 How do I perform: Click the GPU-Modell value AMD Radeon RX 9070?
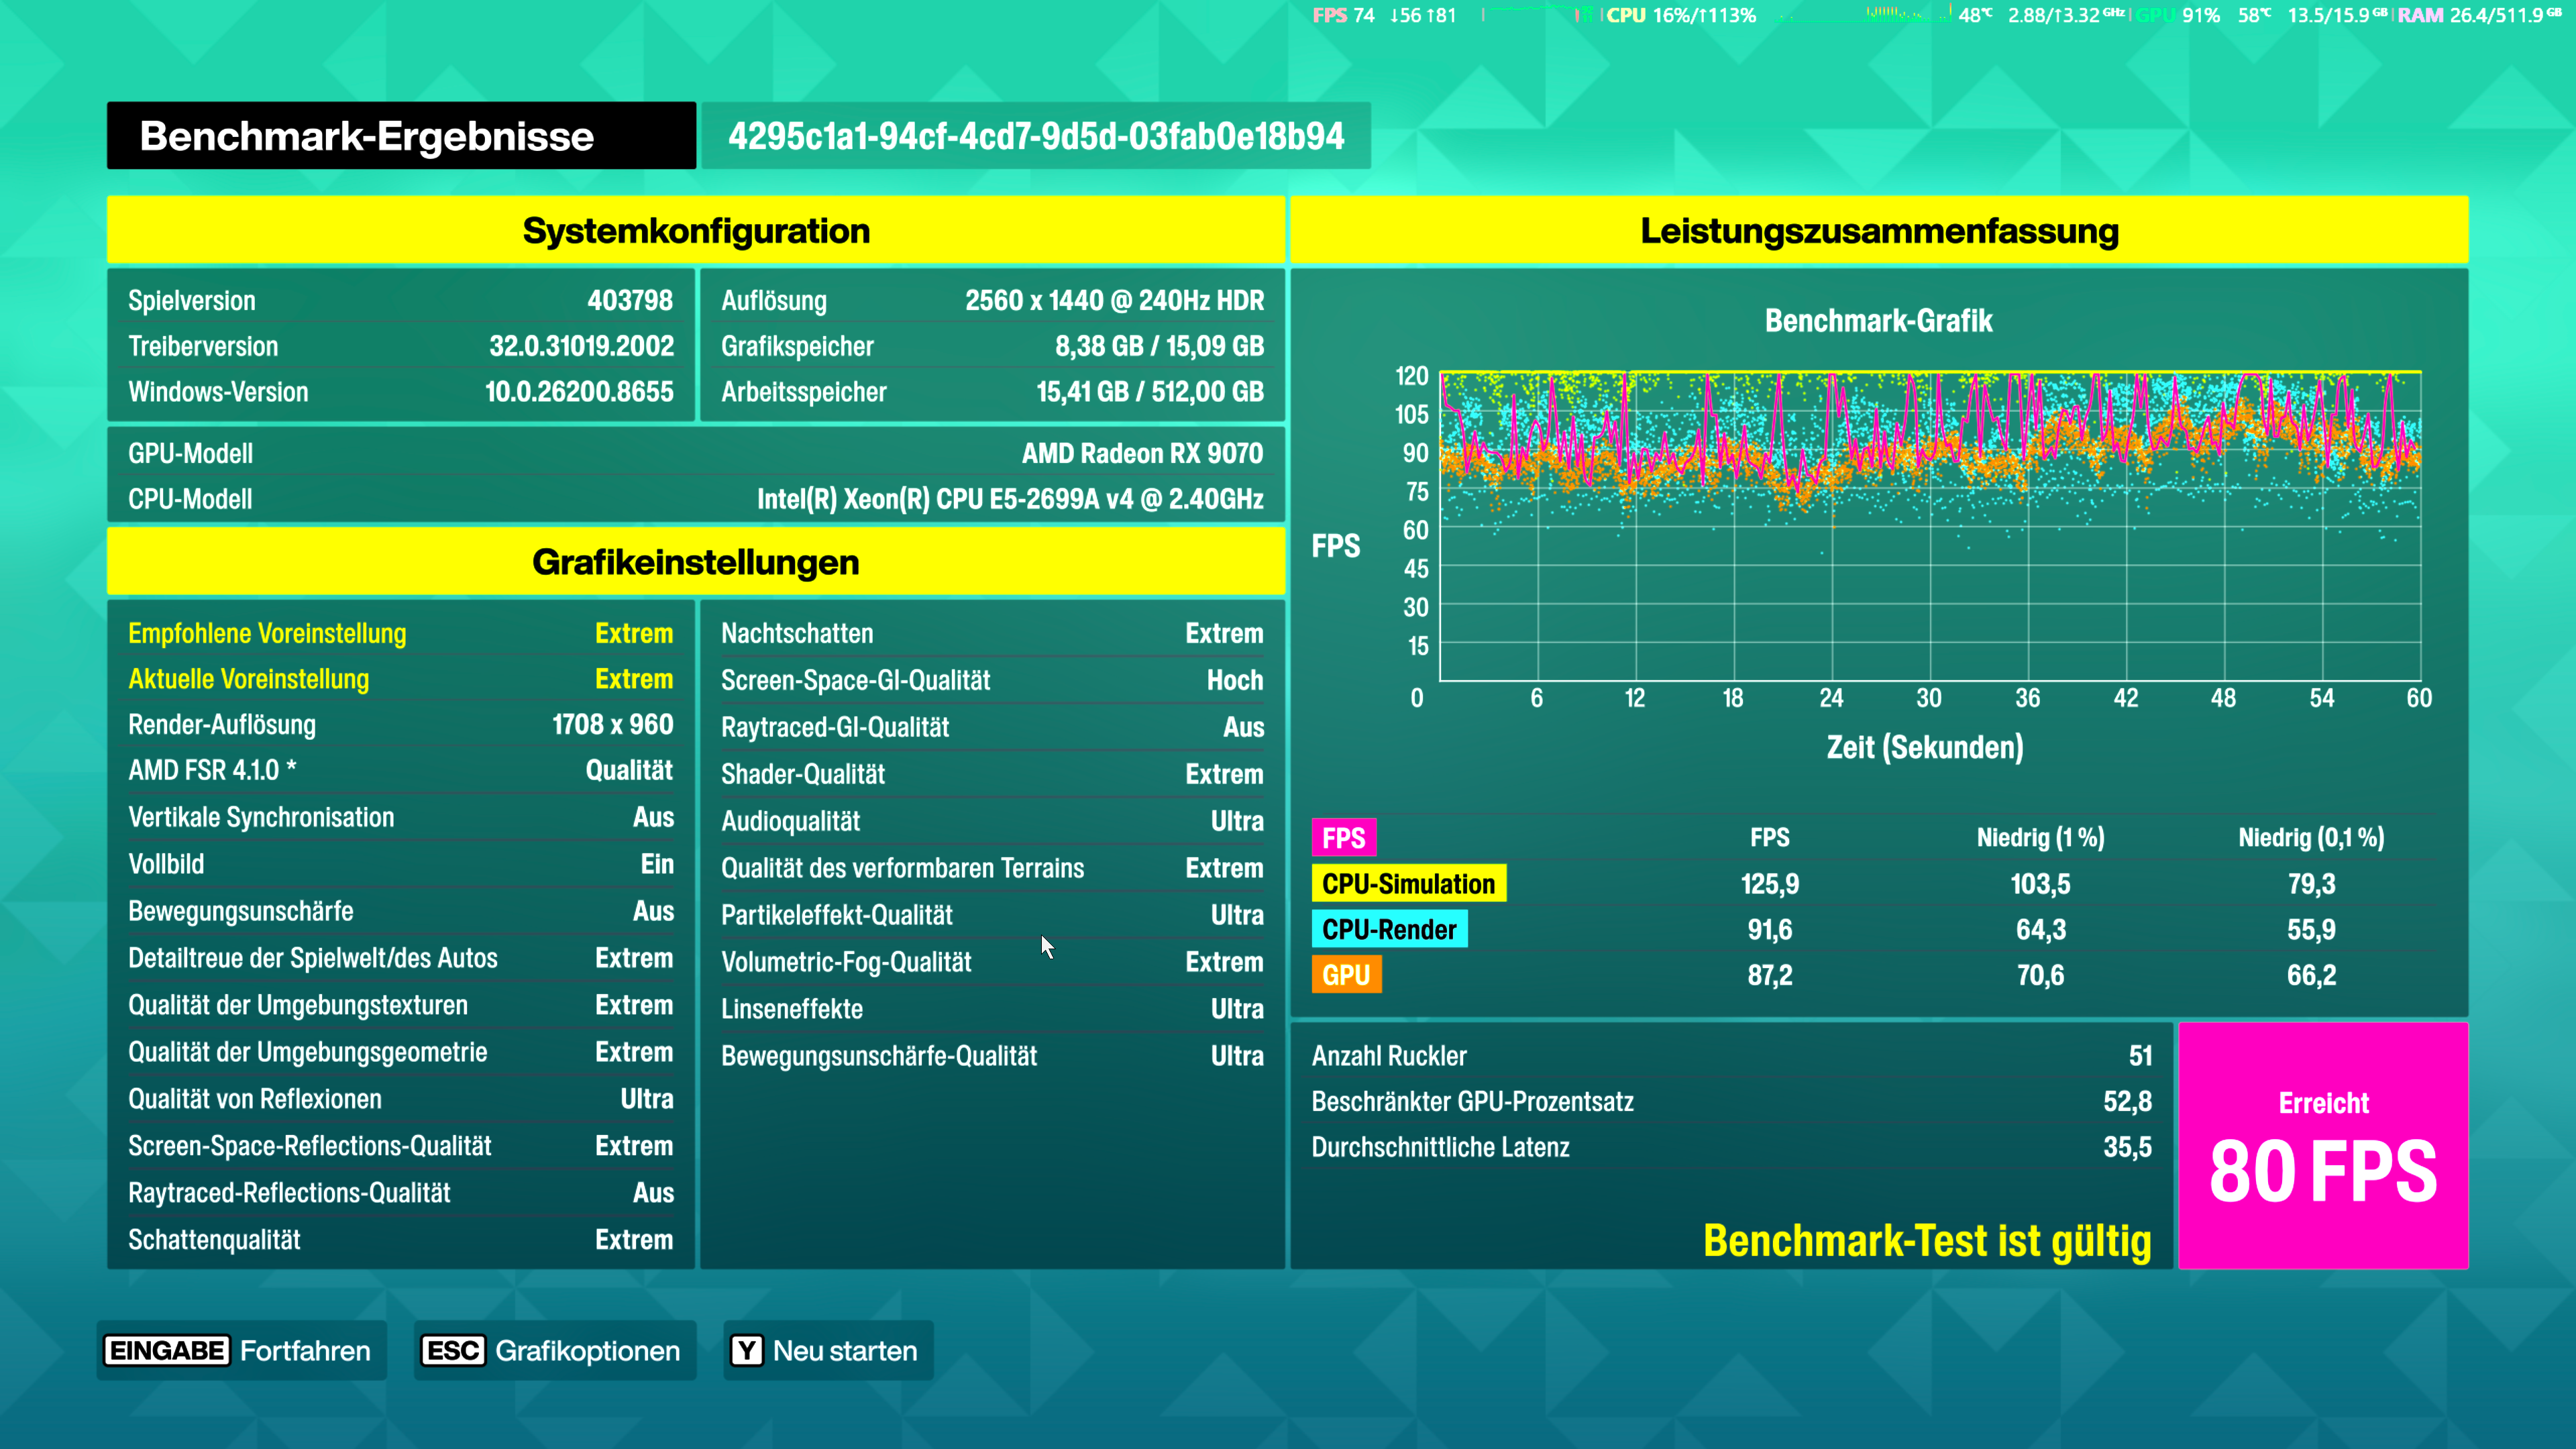[1142, 454]
